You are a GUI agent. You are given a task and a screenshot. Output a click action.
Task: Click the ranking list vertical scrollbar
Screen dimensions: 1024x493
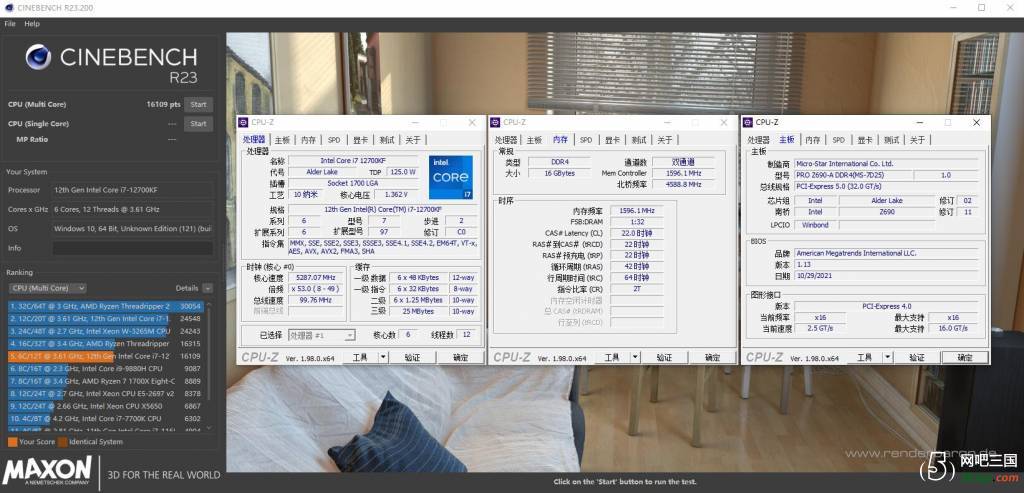209,353
